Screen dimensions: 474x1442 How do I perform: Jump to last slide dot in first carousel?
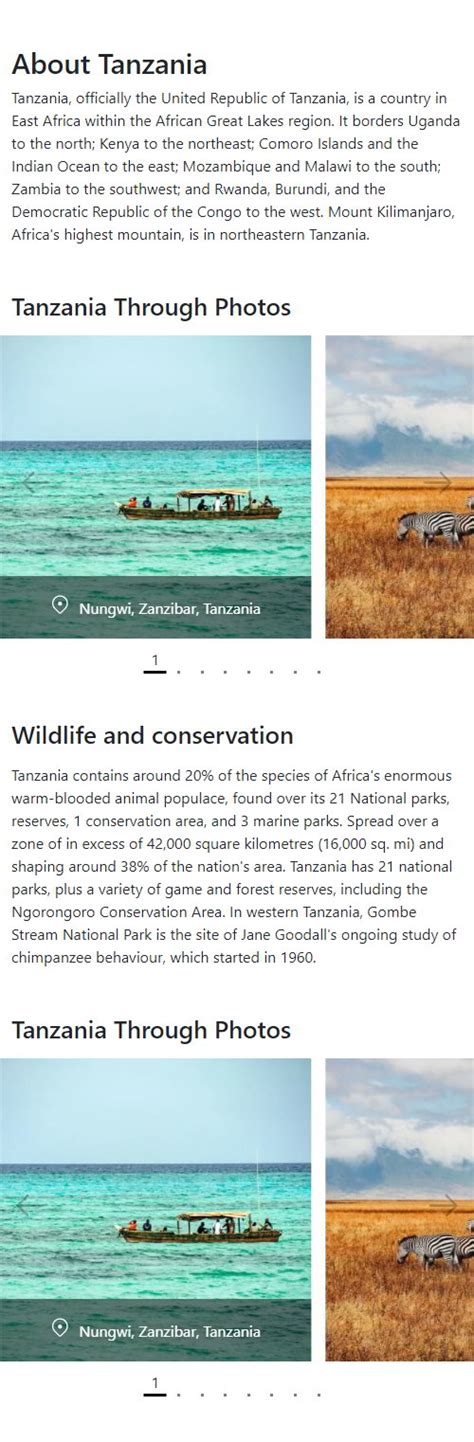click(319, 672)
